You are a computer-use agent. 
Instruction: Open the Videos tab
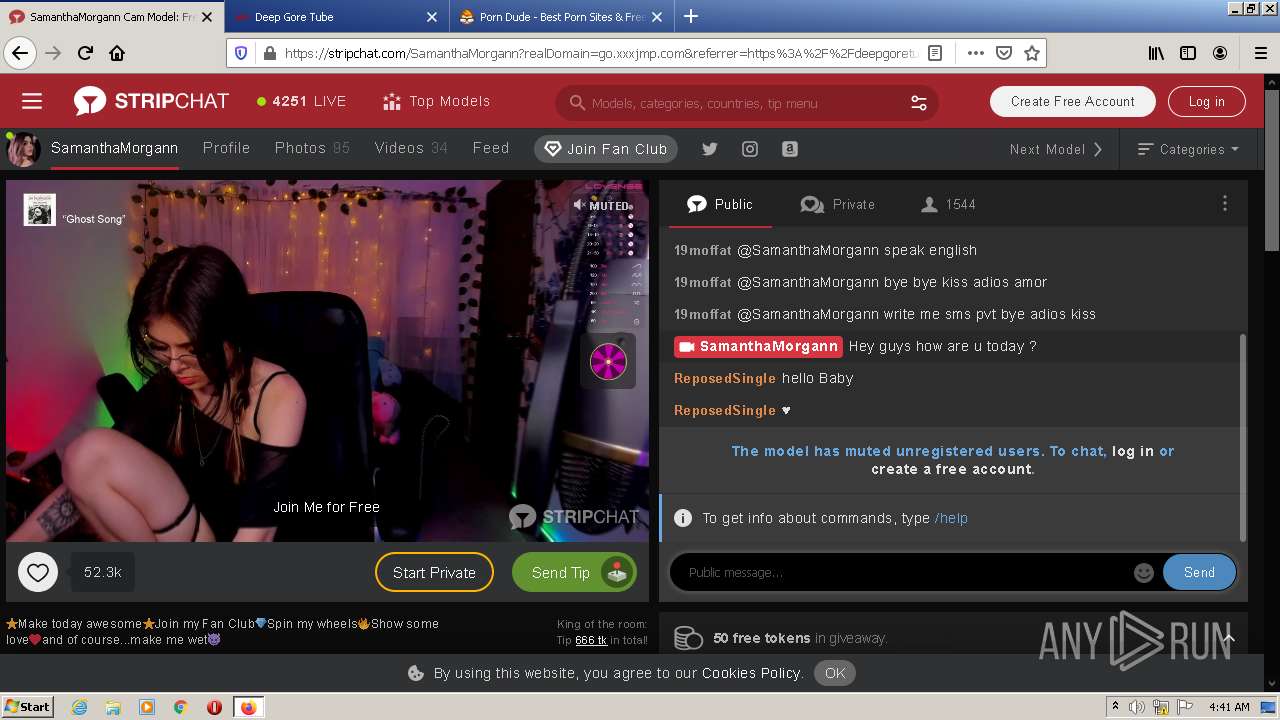pos(411,148)
